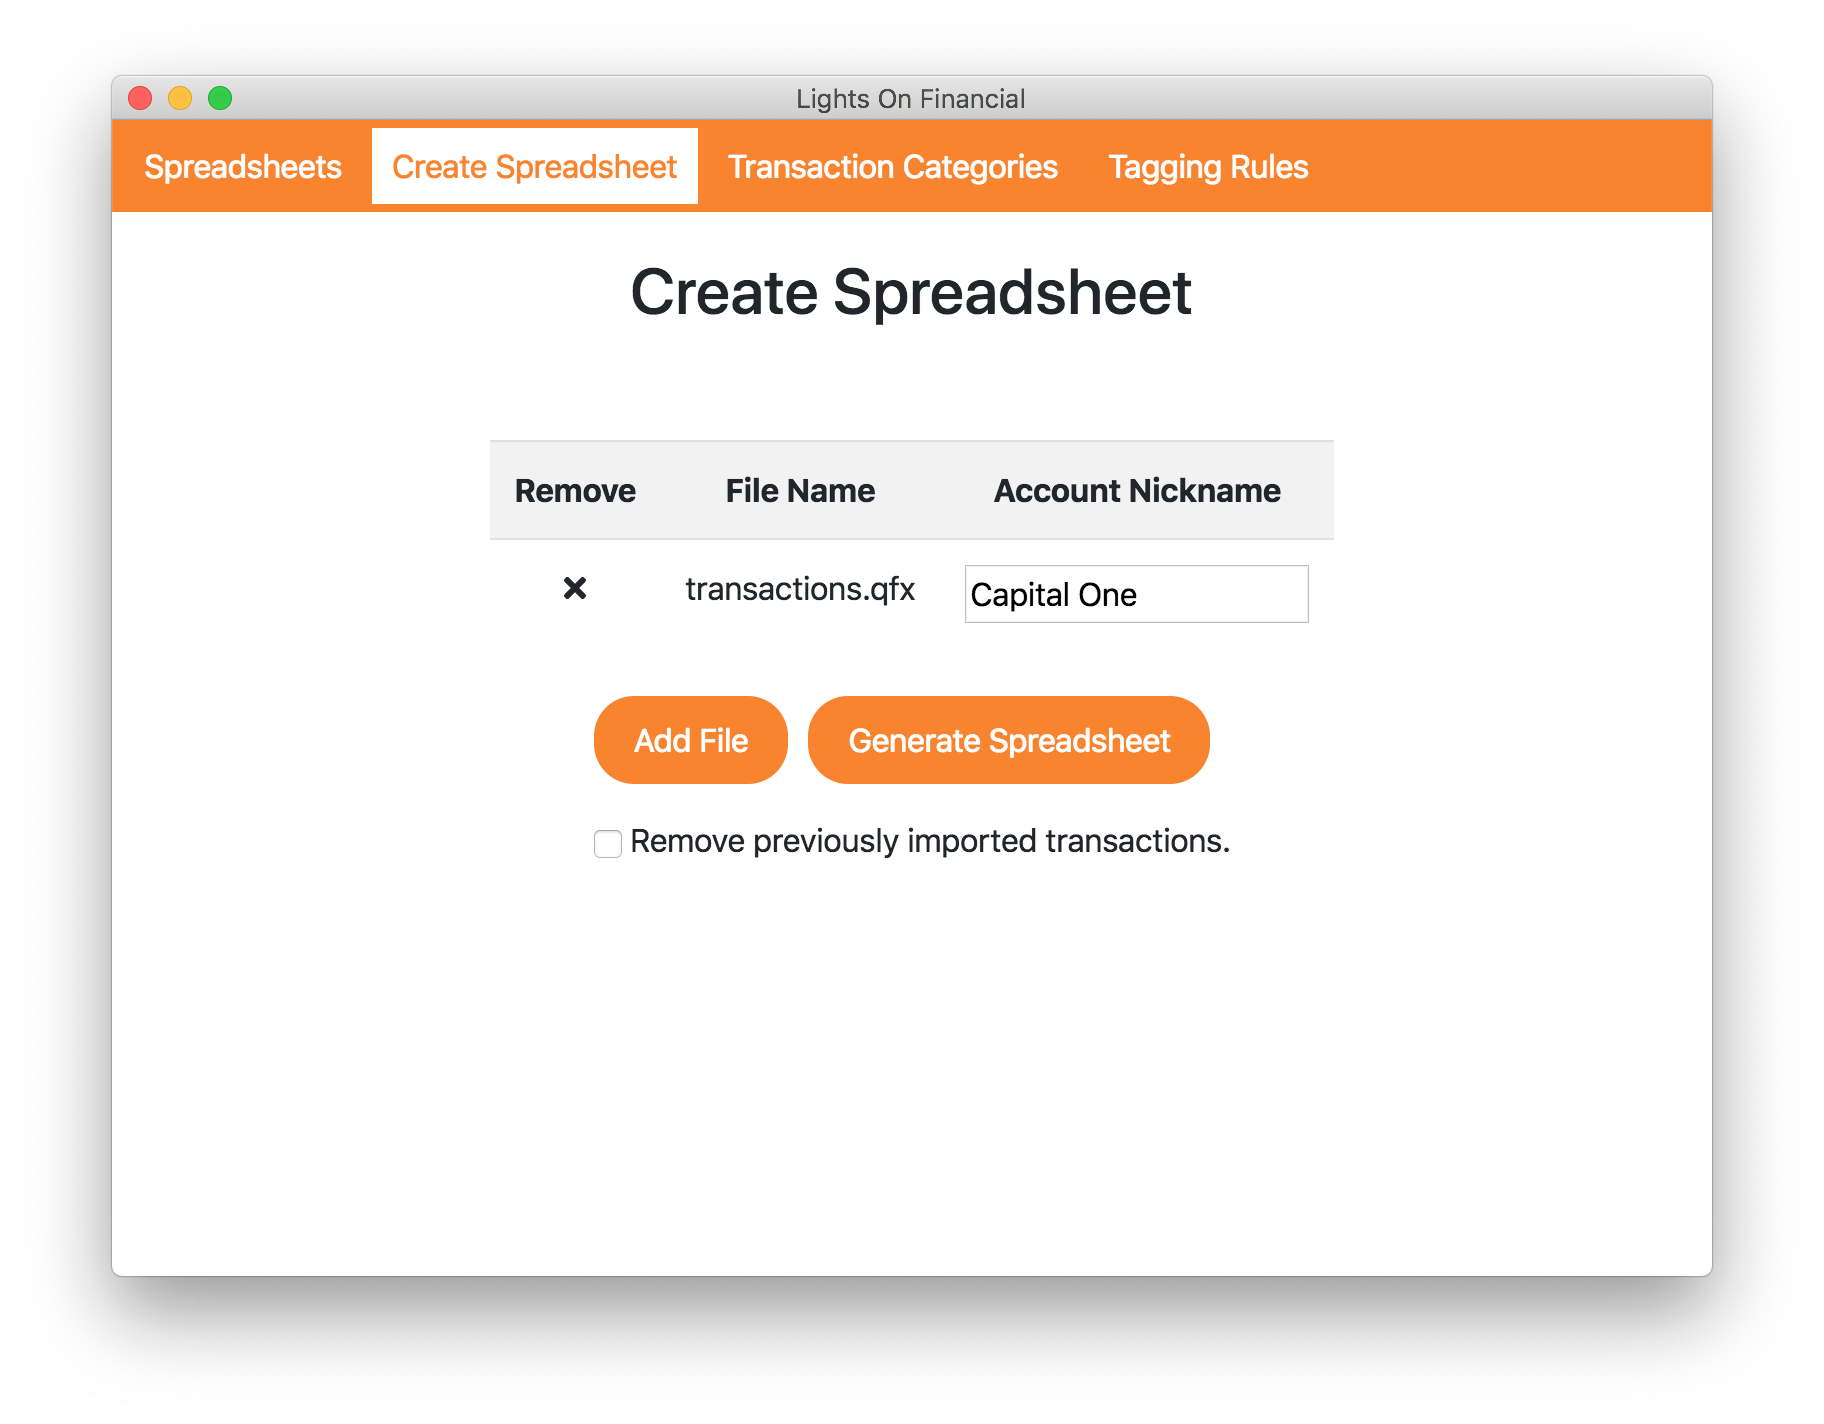
Task: Go to Tagging Rules
Action: [1207, 166]
